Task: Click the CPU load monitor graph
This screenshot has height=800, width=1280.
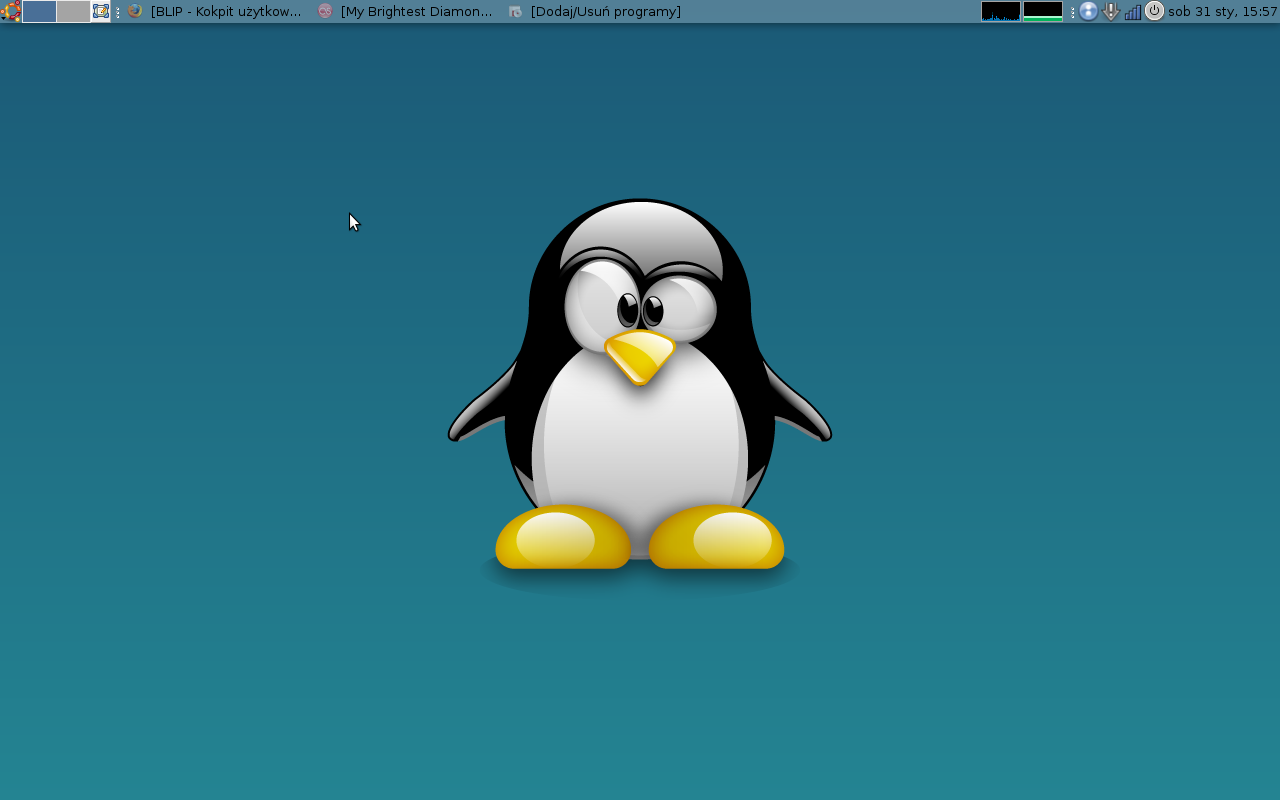Action: click(1001, 11)
